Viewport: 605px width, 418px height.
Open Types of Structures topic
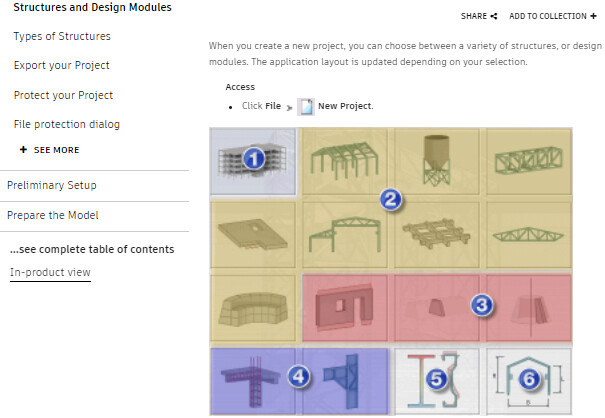click(x=62, y=37)
